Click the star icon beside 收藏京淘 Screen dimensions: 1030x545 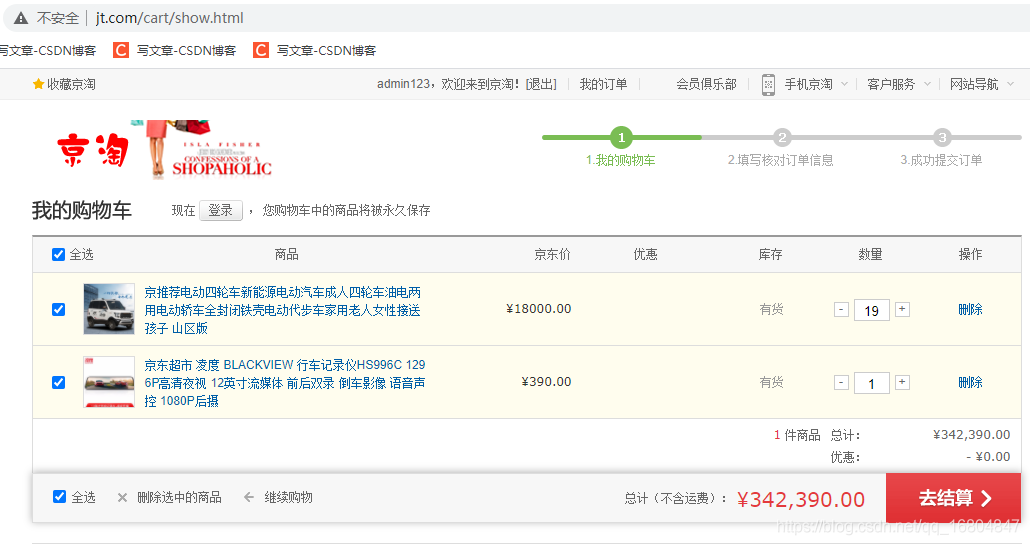(x=38, y=84)
